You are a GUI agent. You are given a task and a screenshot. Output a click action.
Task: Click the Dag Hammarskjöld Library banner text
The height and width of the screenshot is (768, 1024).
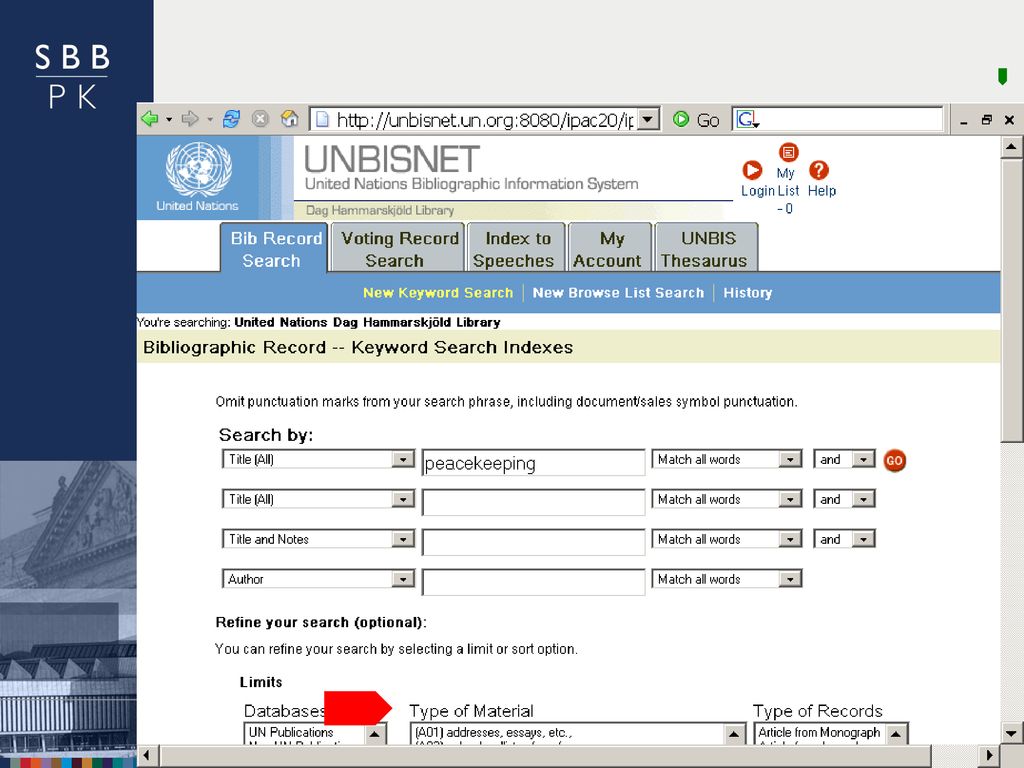380,210
